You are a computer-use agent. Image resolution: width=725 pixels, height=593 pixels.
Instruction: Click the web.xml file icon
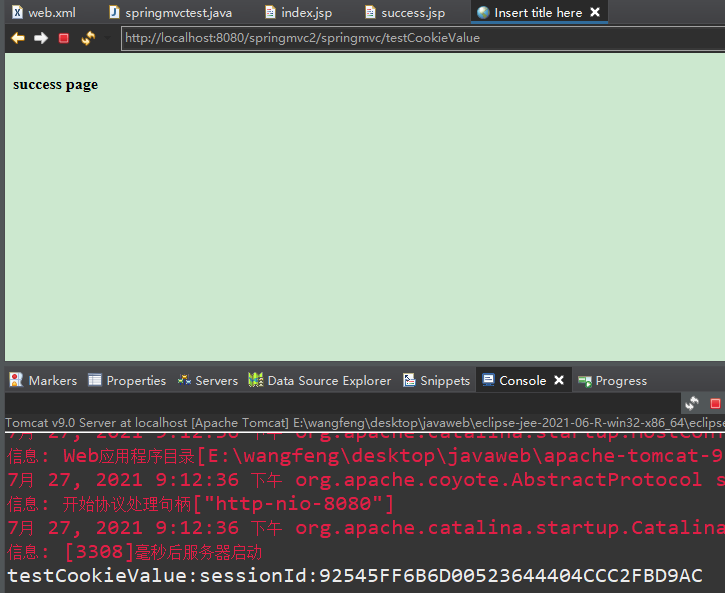pos(17,12)
